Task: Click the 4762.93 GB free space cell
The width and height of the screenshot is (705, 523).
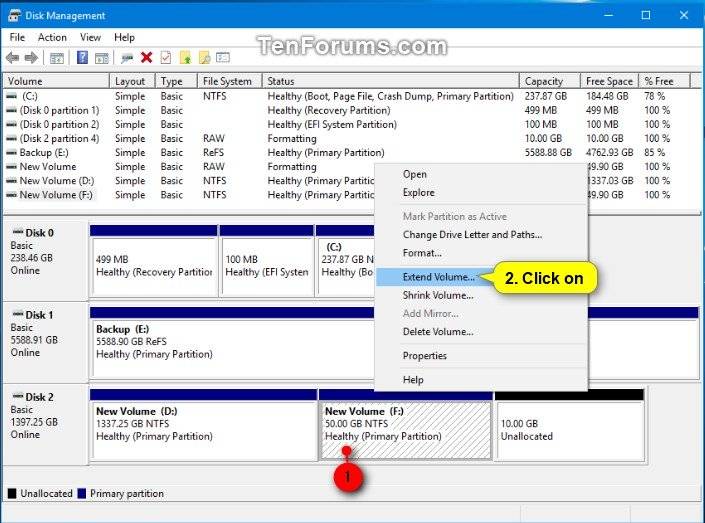Action: 610,153
